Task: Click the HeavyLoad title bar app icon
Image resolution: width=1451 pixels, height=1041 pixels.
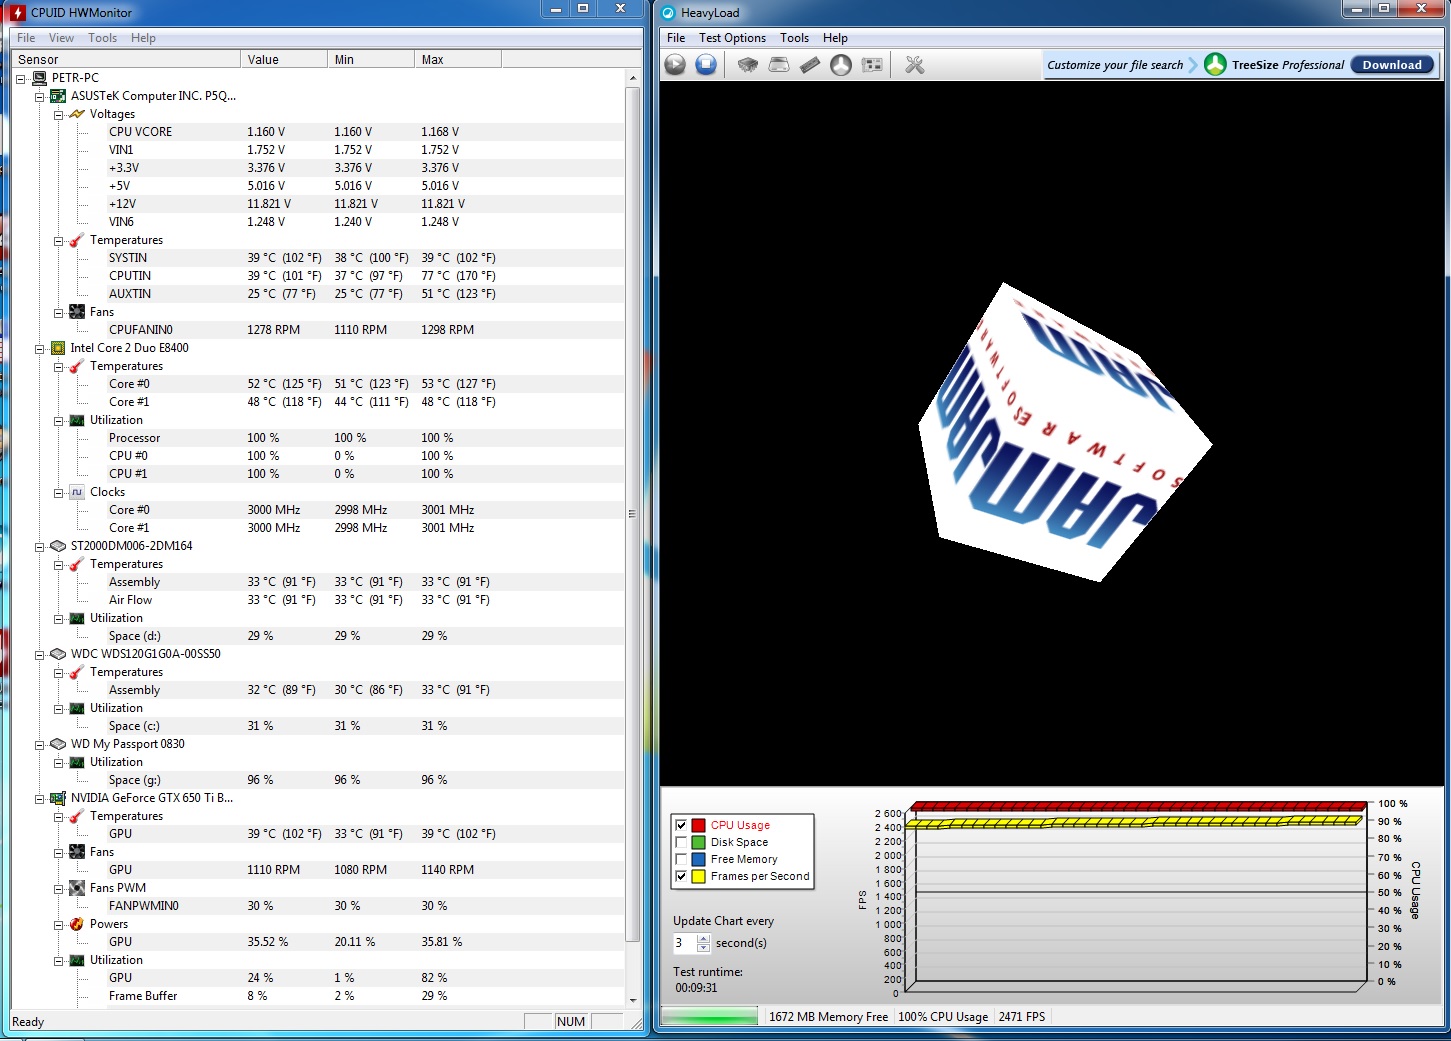Action: coord(669,12)
